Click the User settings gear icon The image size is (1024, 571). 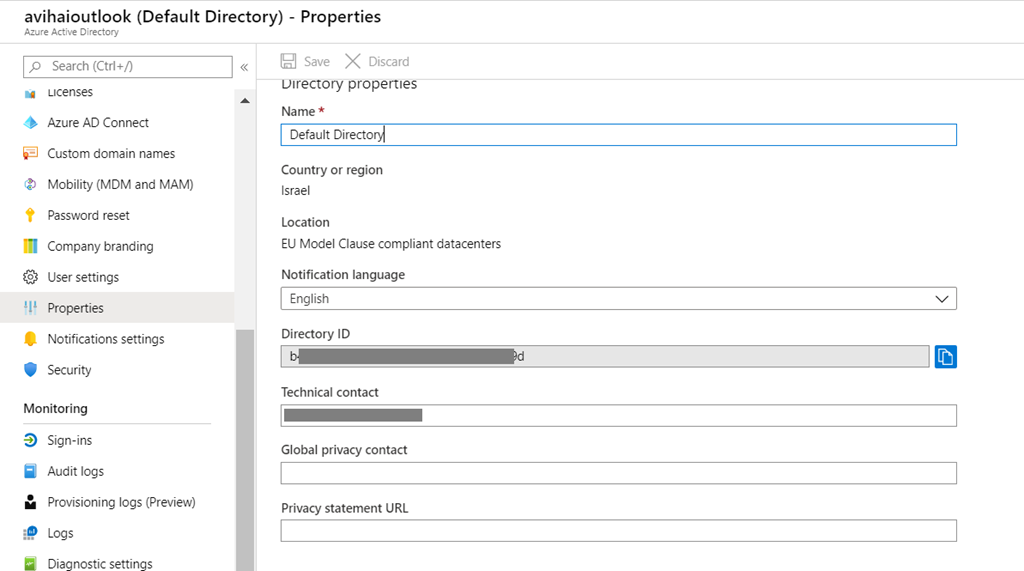coord(30,277)
